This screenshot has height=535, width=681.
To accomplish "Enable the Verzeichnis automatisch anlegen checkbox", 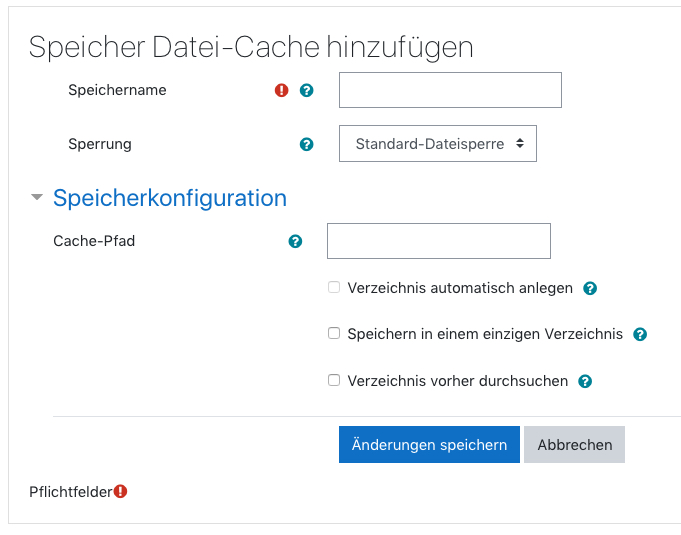I will (x=334, y=288).
